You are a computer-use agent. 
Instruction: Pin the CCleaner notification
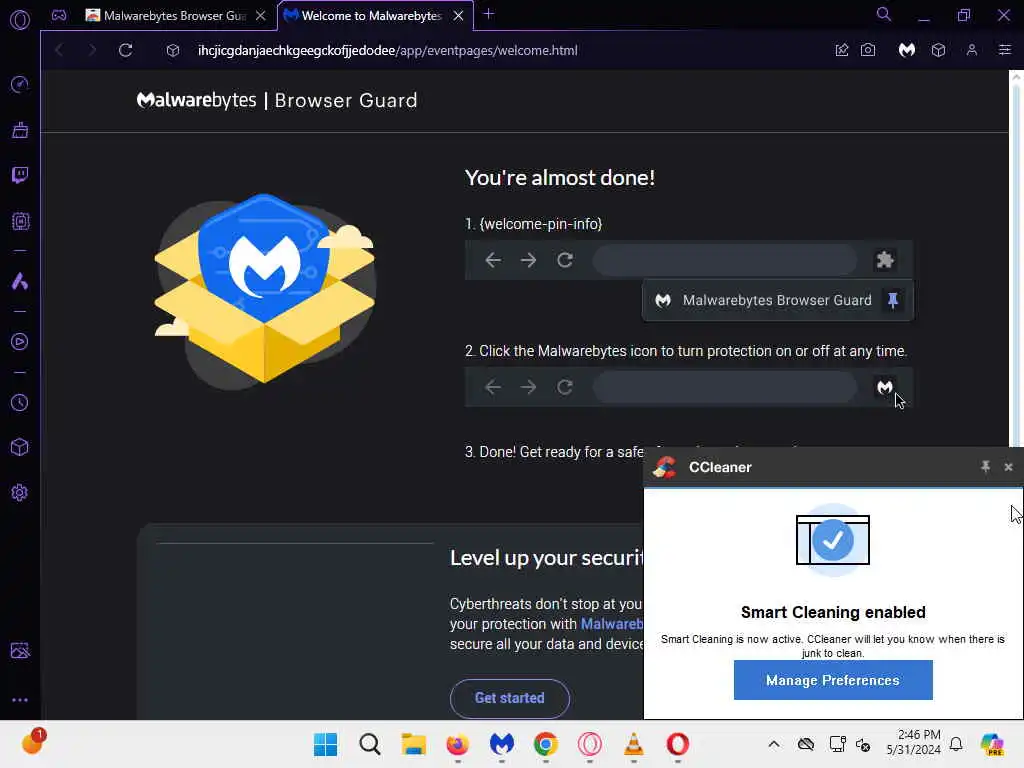point(985,466)
